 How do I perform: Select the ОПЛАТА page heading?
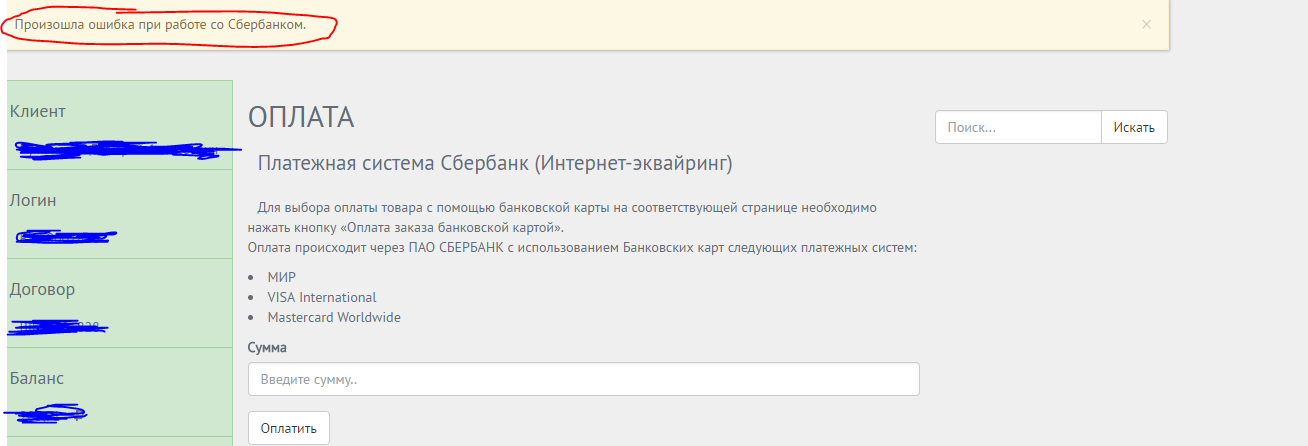coord(301,117)
